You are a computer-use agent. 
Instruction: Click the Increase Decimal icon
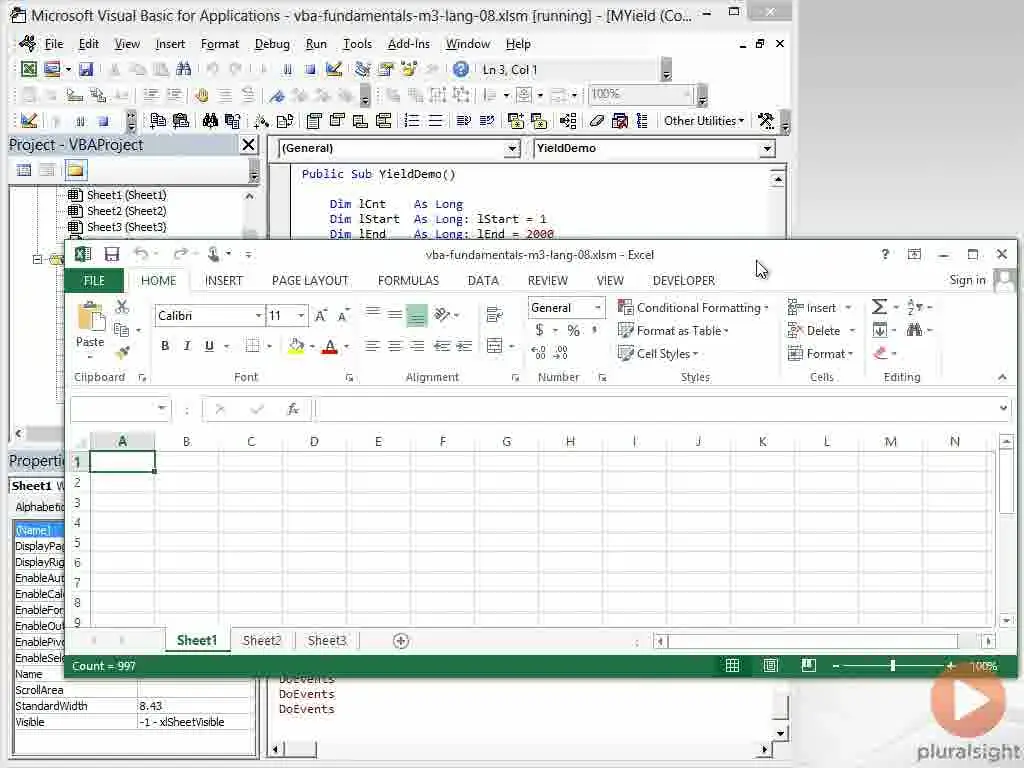539,353
